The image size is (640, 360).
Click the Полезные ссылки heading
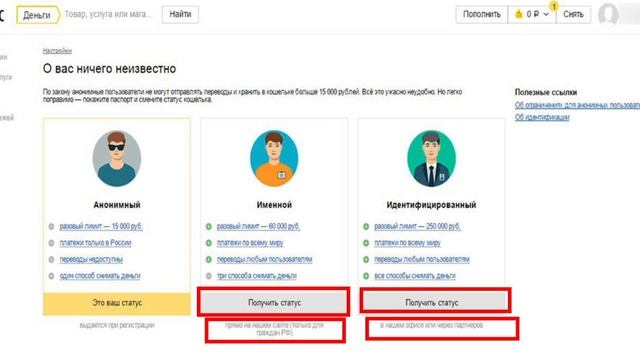point(546,92)
